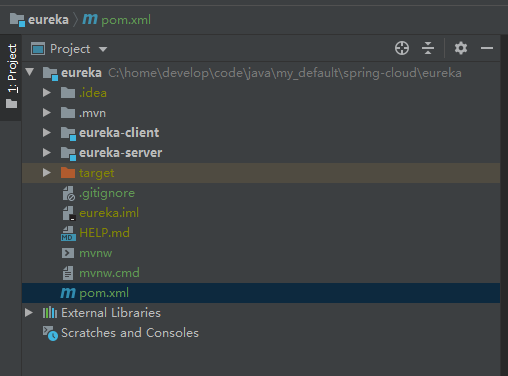Click the .gitignore file icon

69,193
